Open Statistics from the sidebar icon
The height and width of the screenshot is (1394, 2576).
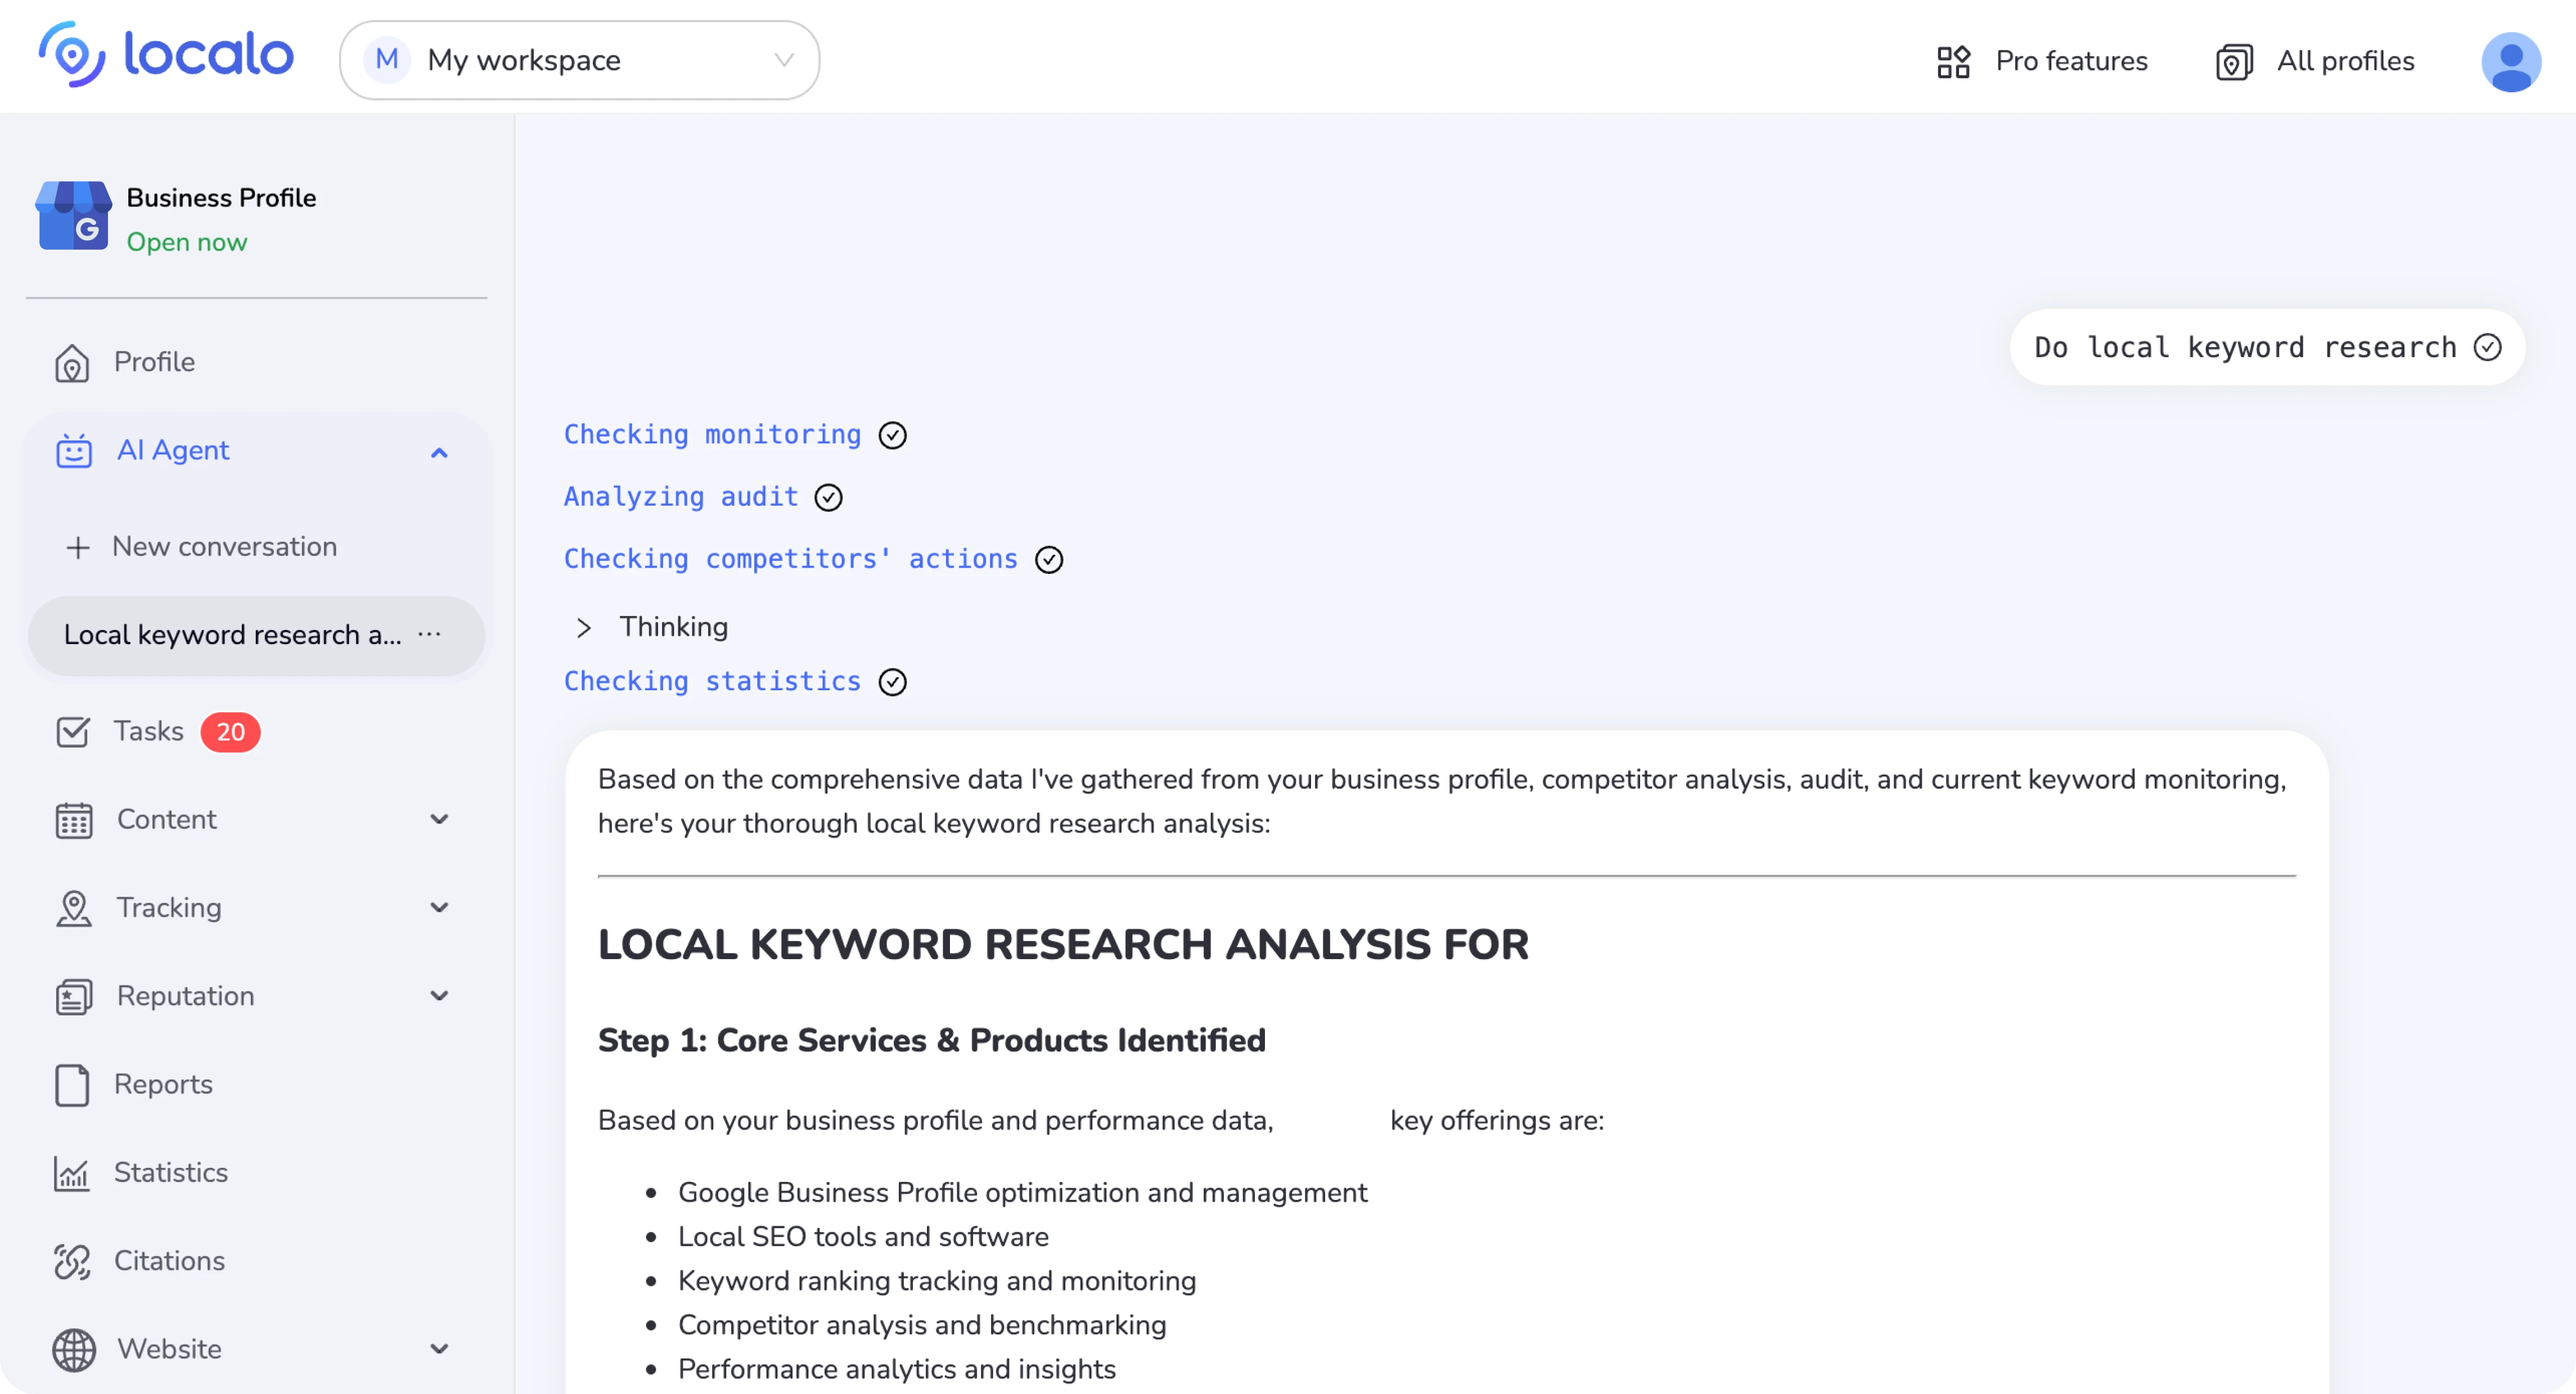point(72,1173)
